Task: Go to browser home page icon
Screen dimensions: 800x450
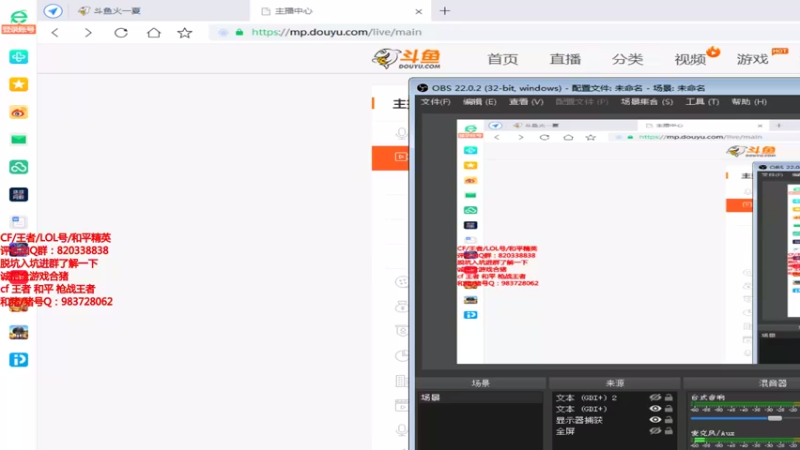Action: [x=154, y=33]
